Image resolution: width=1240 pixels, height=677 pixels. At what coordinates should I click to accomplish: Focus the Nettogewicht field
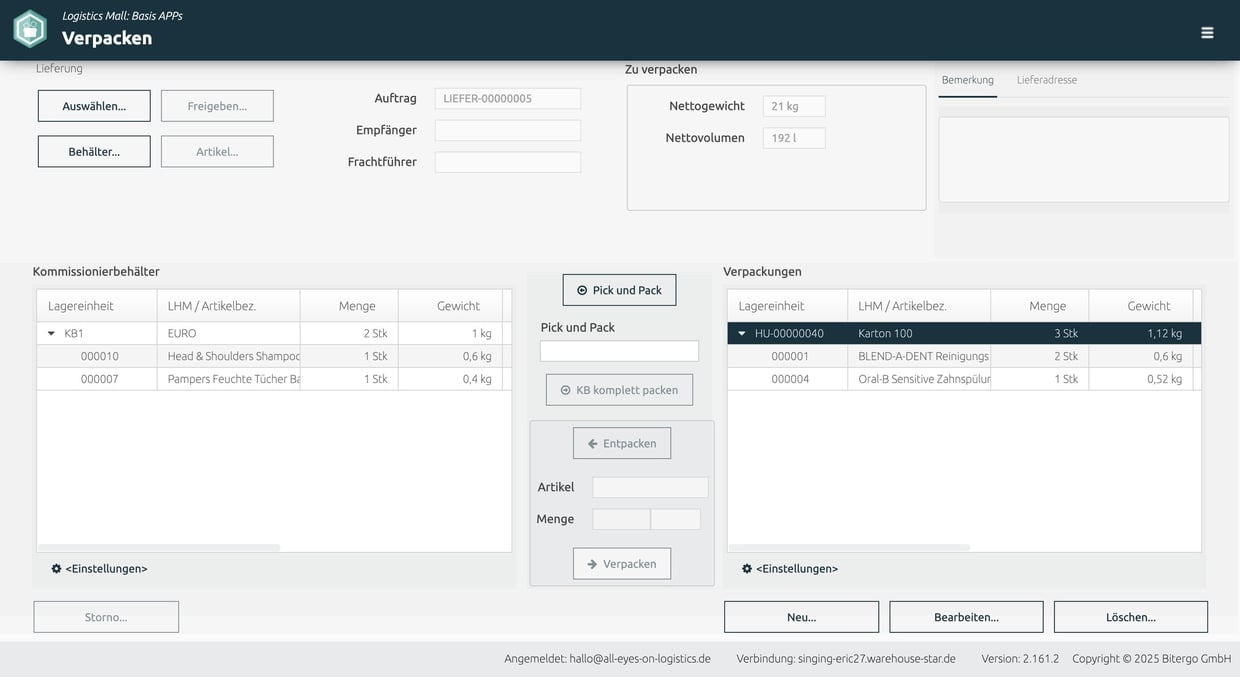point(794,106)
